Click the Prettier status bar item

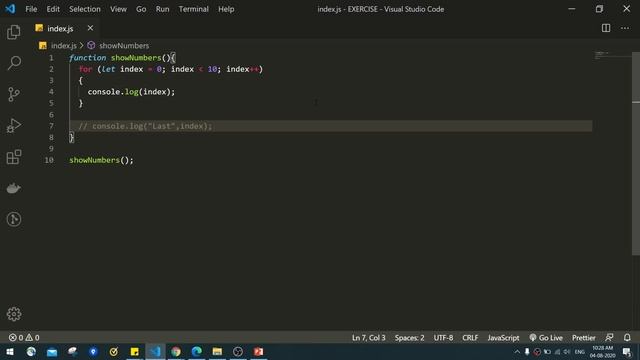(584, 338)
